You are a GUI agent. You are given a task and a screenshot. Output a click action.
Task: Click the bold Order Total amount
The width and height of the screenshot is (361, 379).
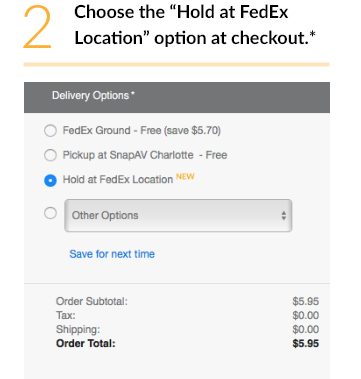pos(306,343)
